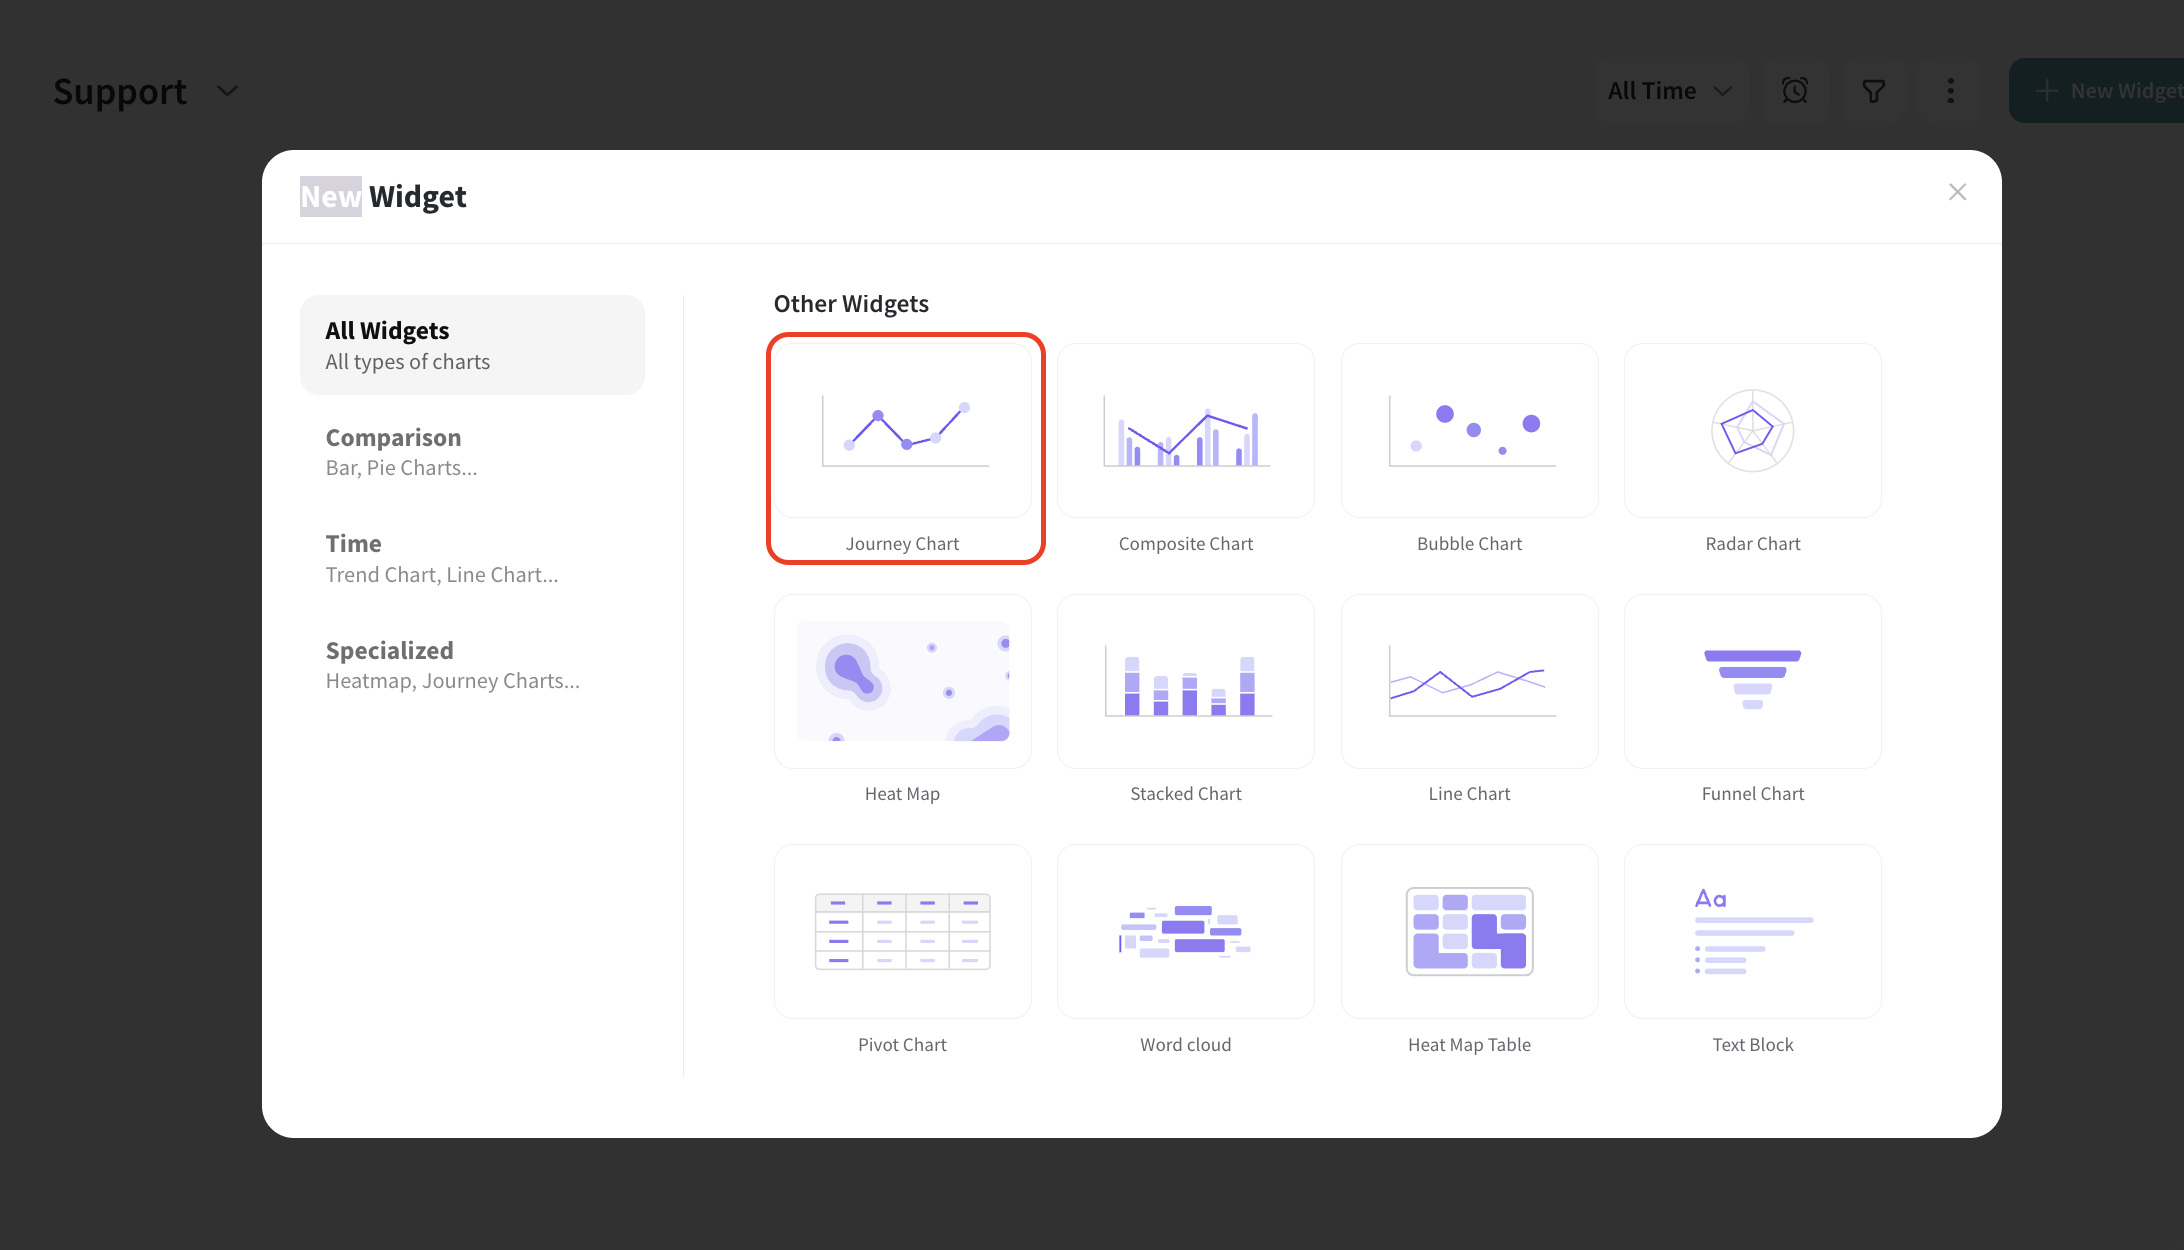Pick the Bubble Chart widget
The height and width of the screenshot is (1250, 2184).
click(1469, 432)
